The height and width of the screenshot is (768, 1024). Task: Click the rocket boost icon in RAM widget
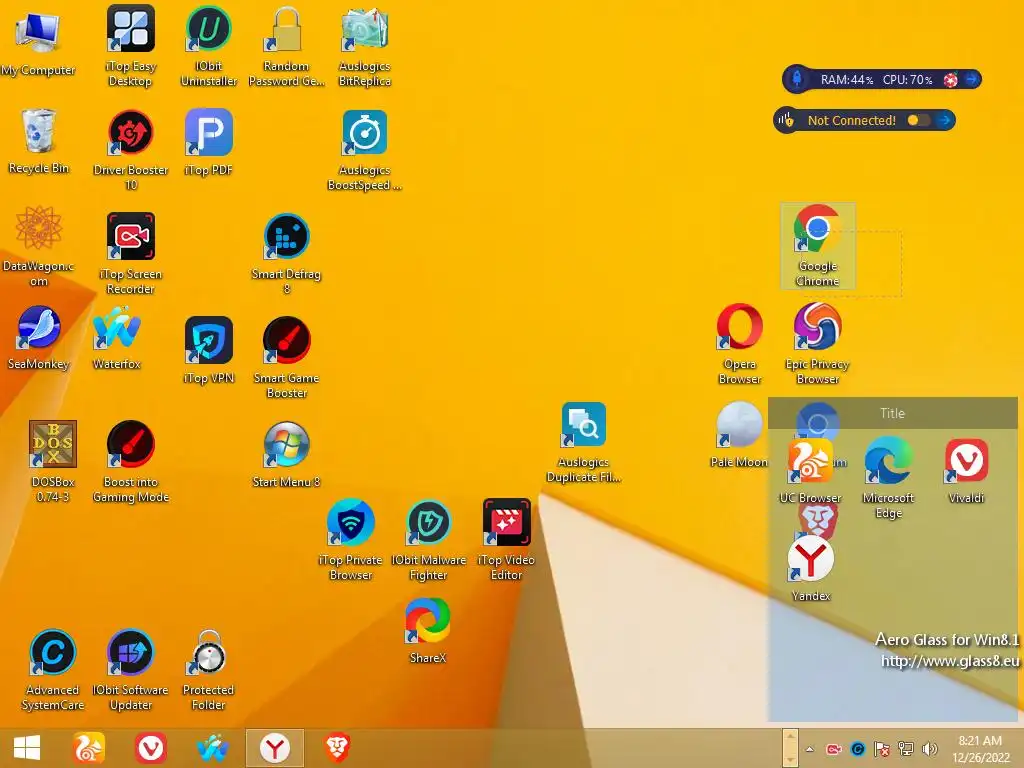click(x=798, y=79)
